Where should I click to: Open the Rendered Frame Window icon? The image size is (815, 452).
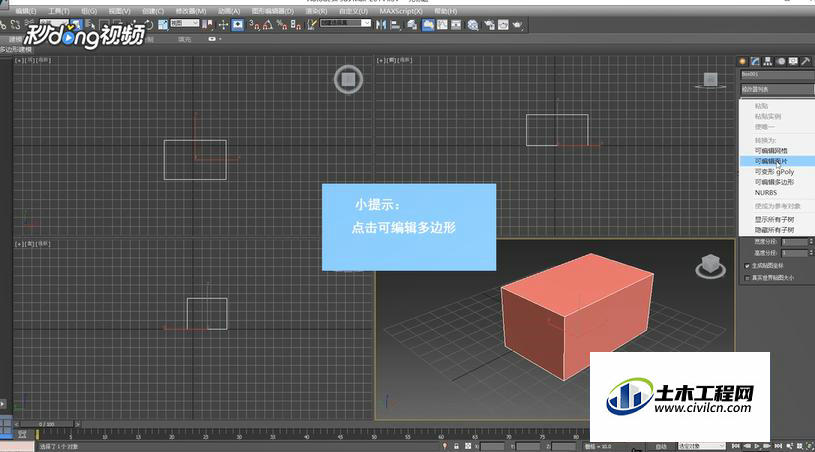point(503,24)
